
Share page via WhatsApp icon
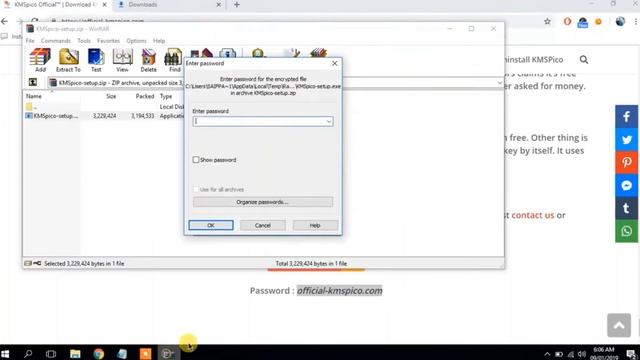point(627,231)
